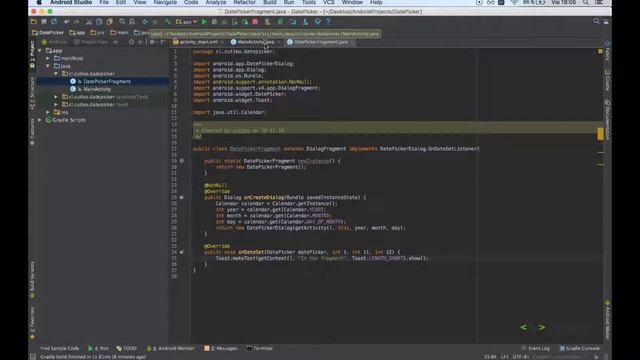Open the app run configuration dropdown
The image size is (640, 360).
point(187,22)
